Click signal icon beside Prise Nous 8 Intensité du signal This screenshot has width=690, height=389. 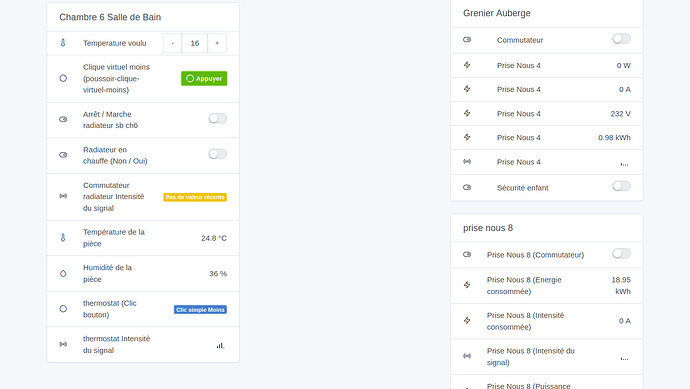click(x=467, y=356)
